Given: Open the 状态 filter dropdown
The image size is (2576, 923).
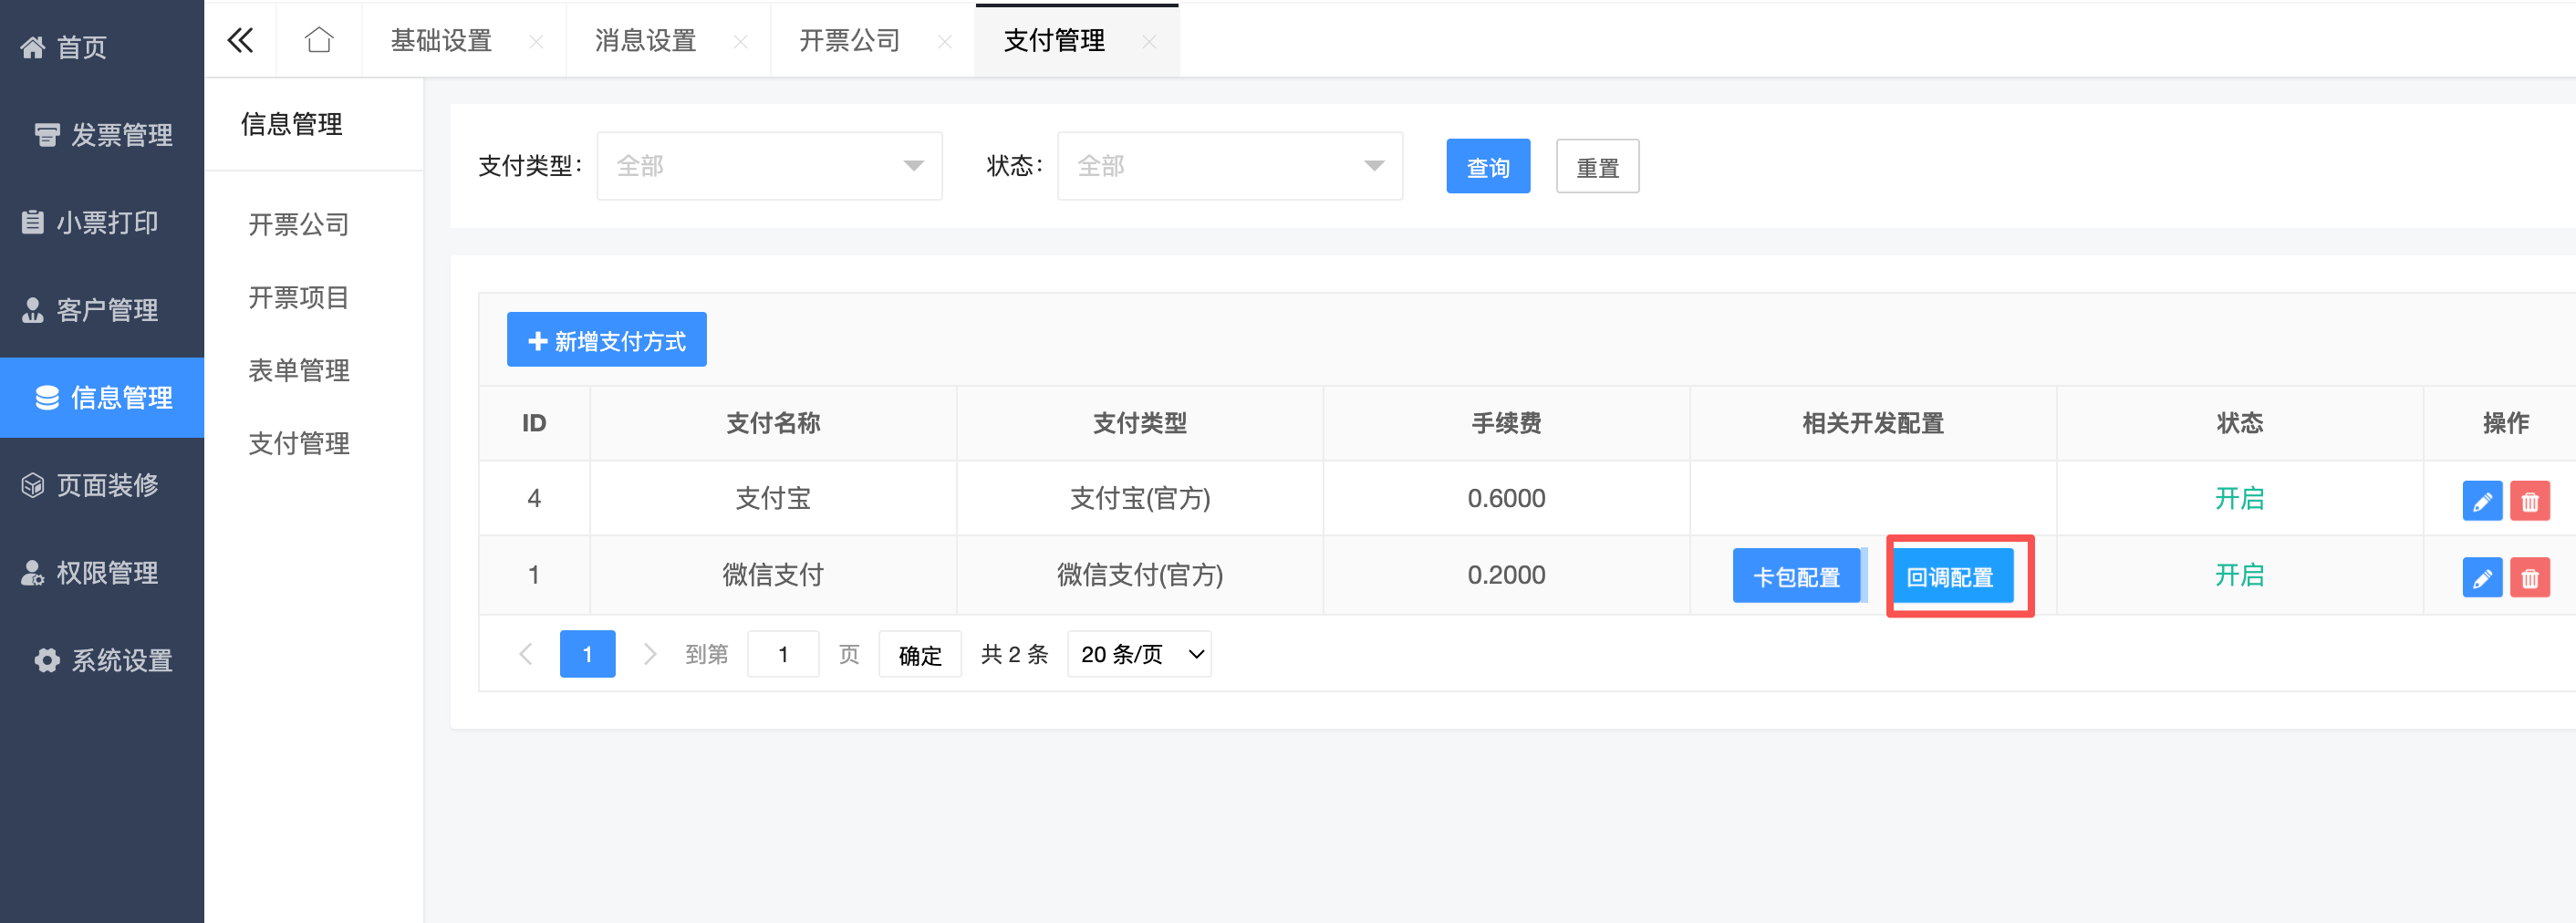Looking at the screenshot, I should pos(1229,166).
